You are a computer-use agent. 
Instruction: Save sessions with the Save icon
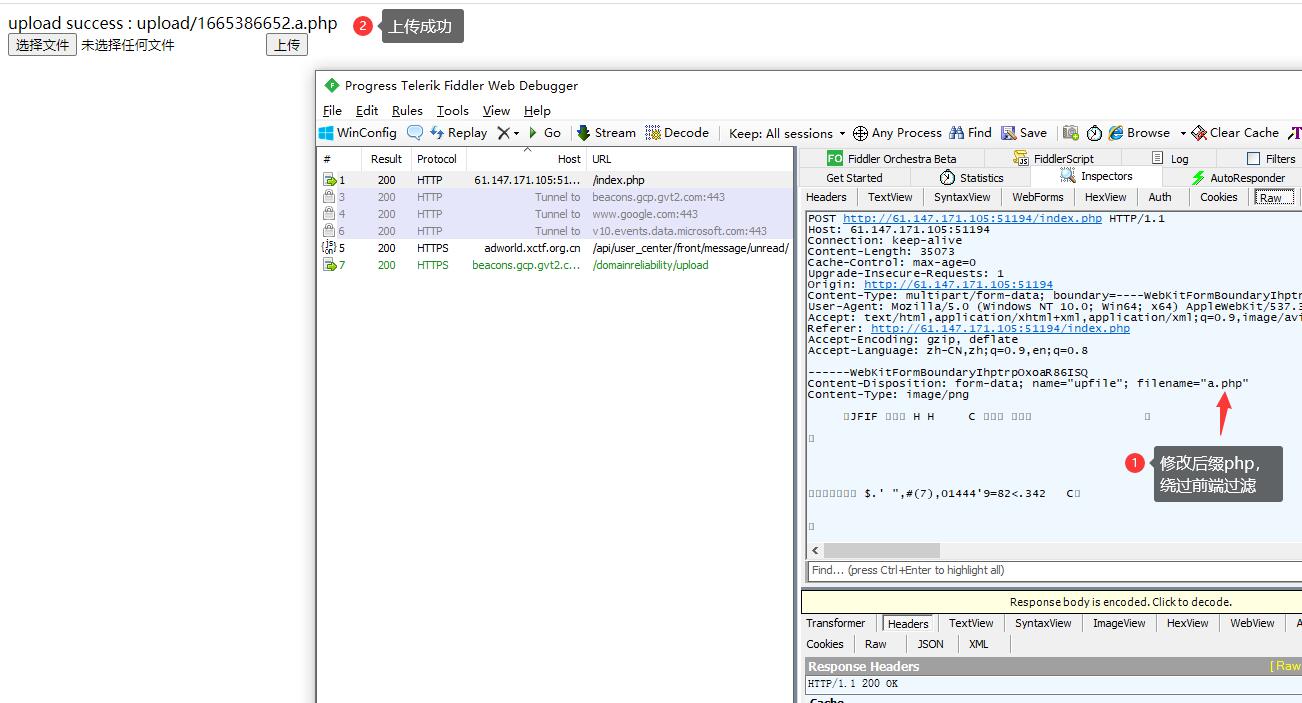pyautogui.click(x=1024, y=133)
